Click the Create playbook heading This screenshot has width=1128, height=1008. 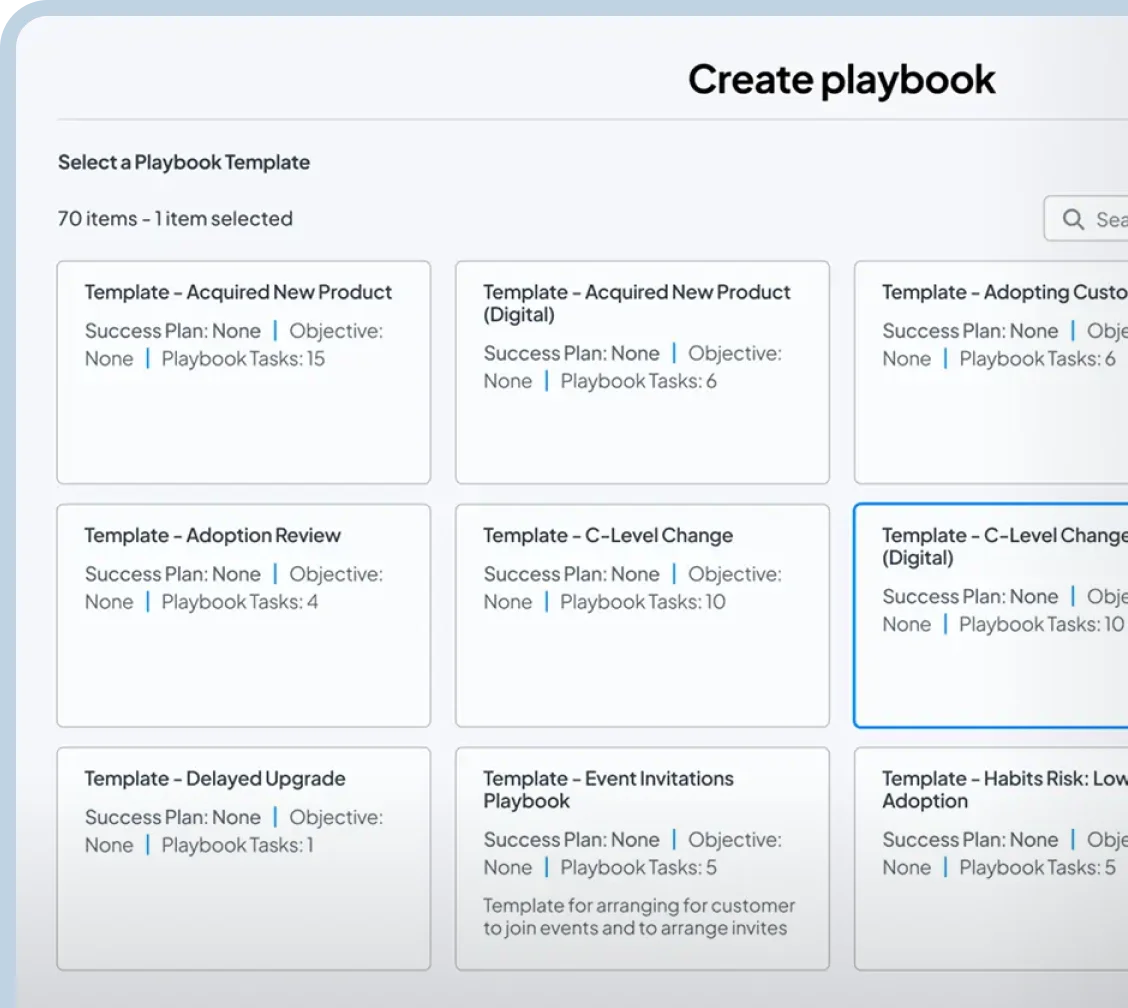(841, 80)
